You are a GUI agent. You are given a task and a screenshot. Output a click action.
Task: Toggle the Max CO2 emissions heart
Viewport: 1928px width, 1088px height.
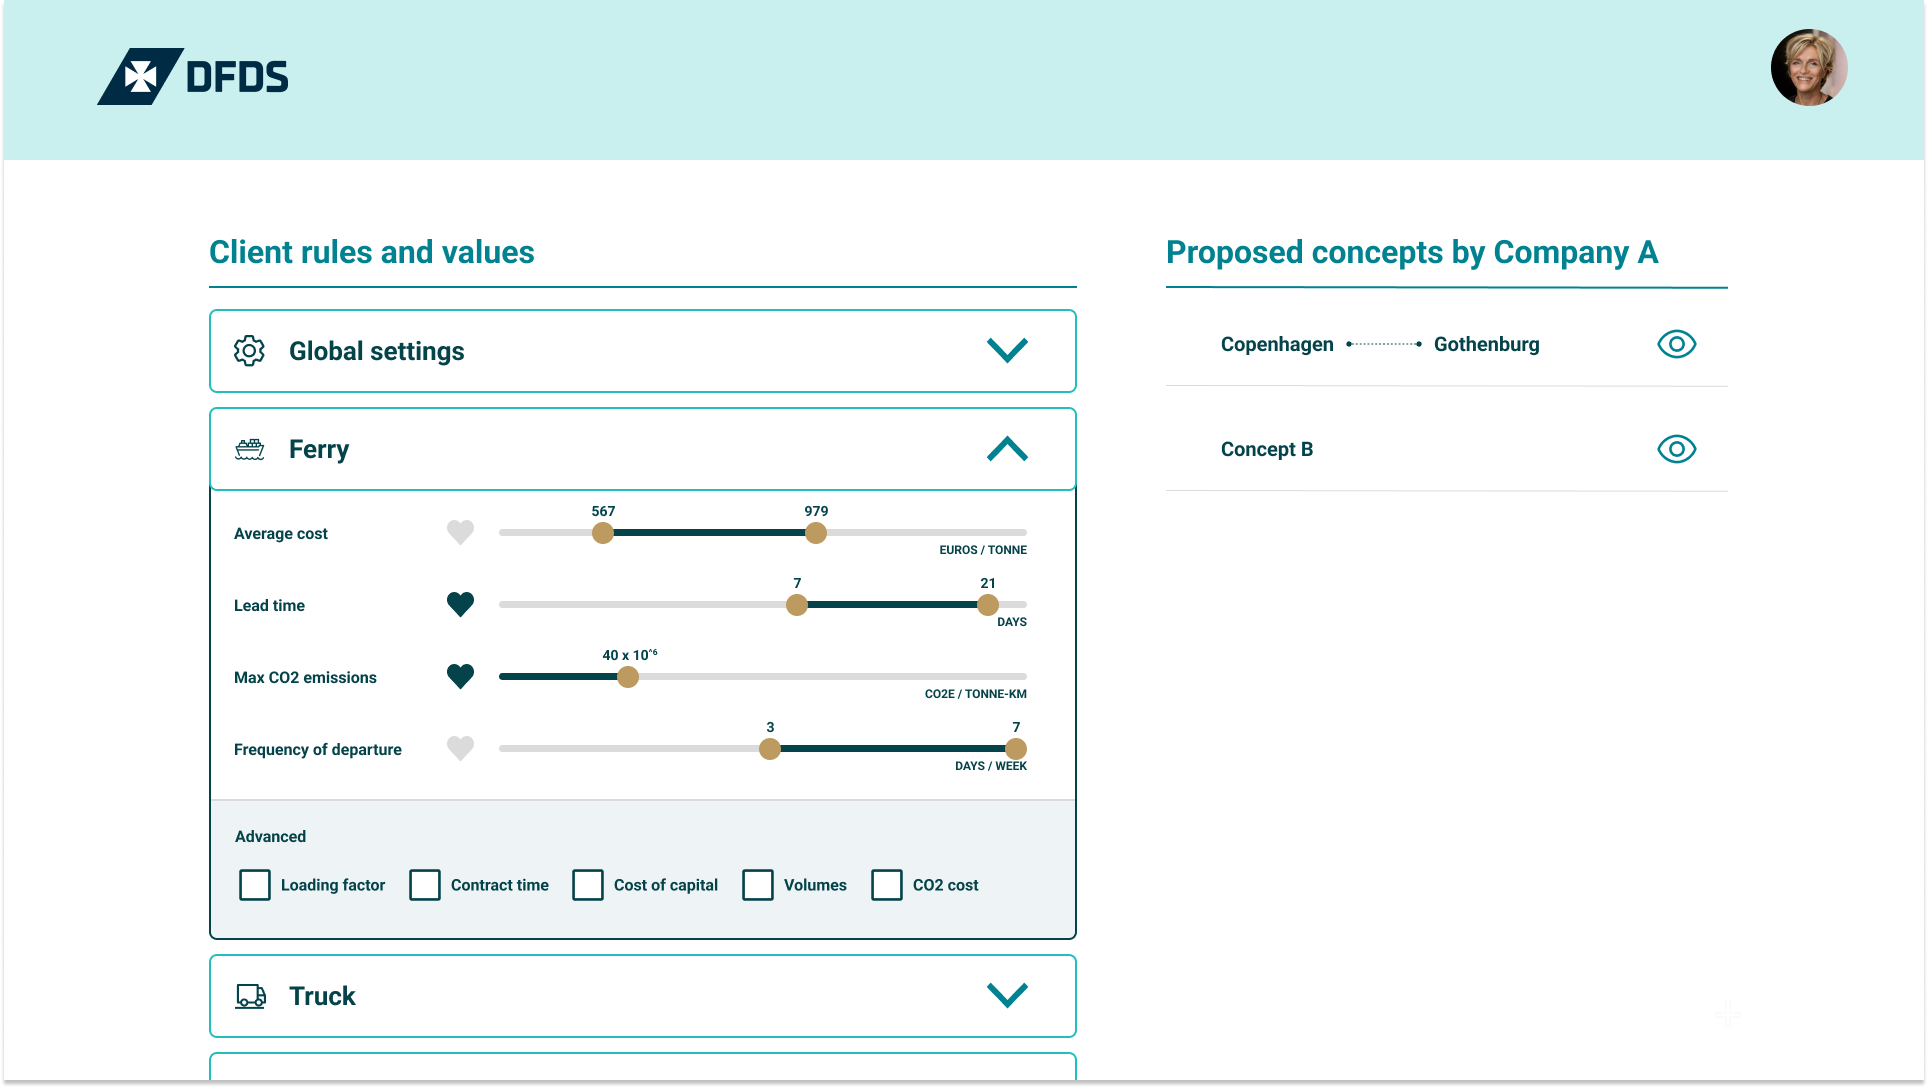pos(460,676)
